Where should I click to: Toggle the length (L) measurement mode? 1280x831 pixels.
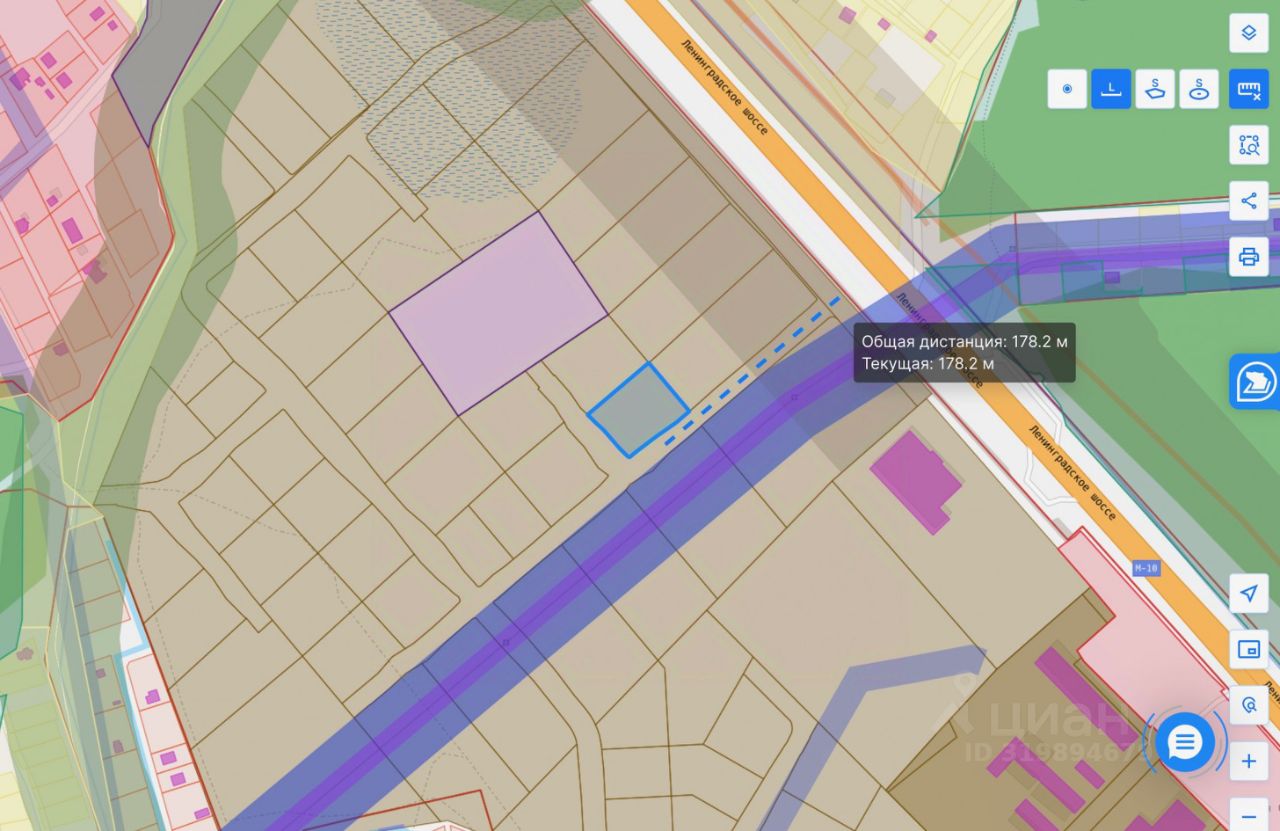(1111, 89)
